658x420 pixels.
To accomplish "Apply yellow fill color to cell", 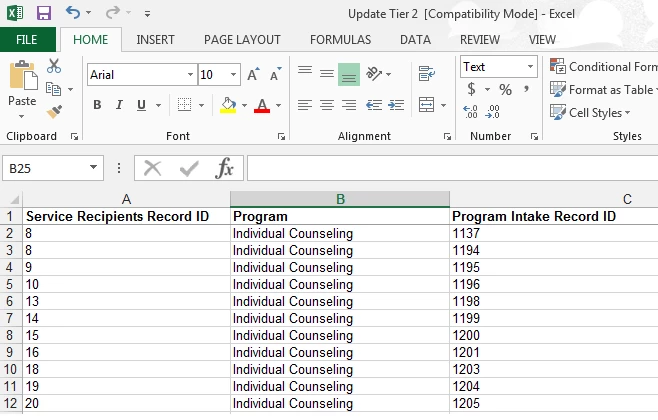I will click(228, 105).
